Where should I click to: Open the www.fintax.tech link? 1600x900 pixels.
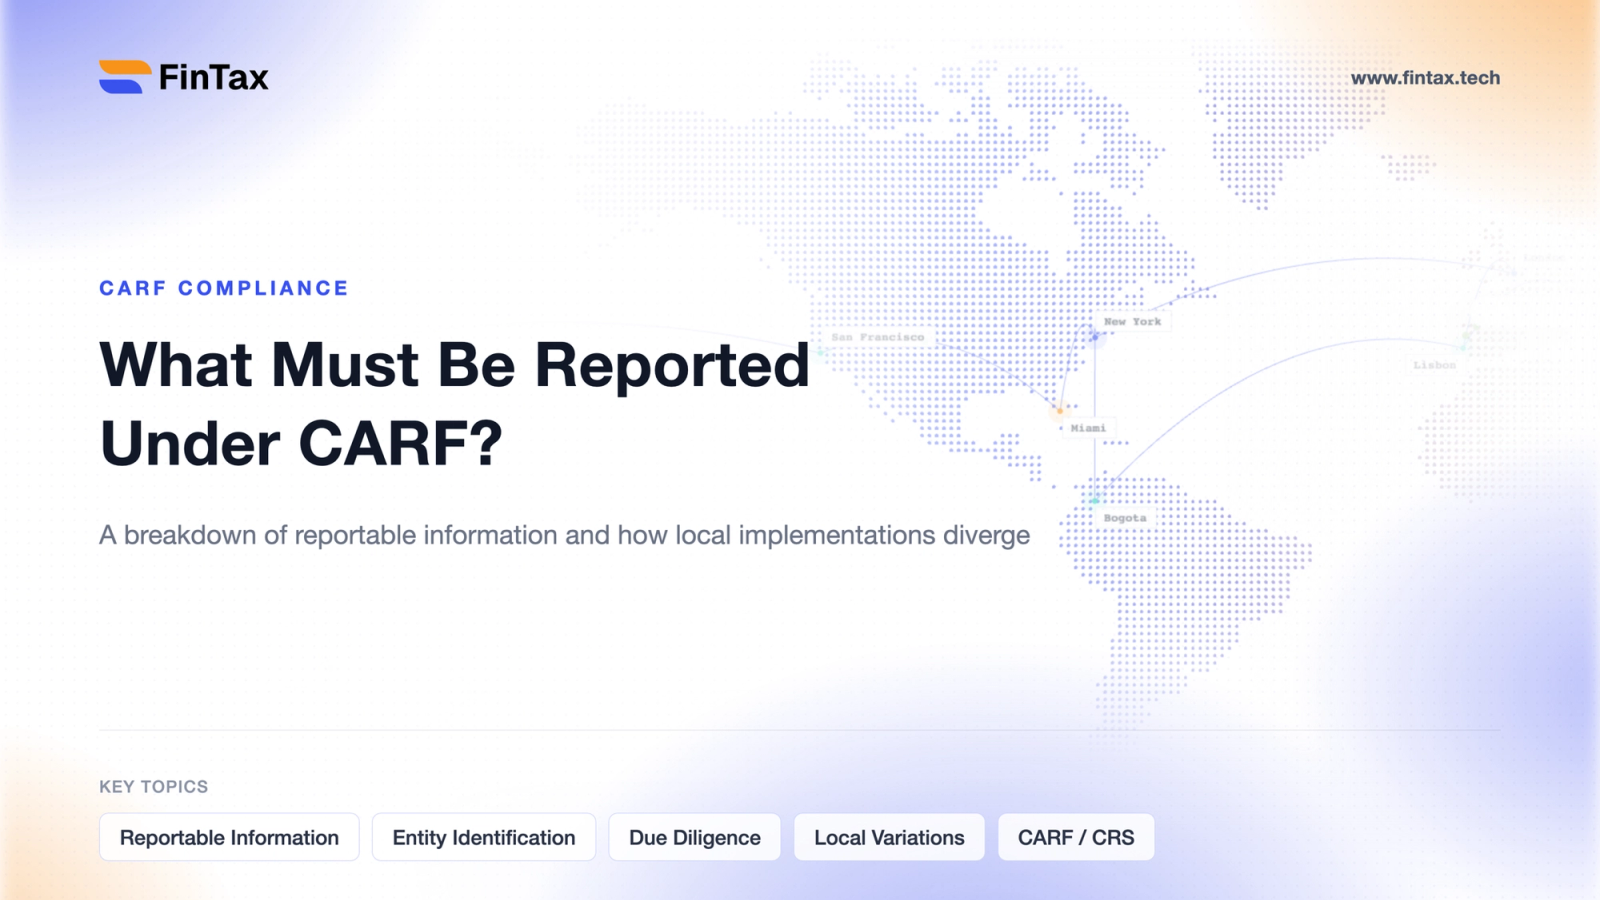pyautogui.click(x=1425, y=78)
